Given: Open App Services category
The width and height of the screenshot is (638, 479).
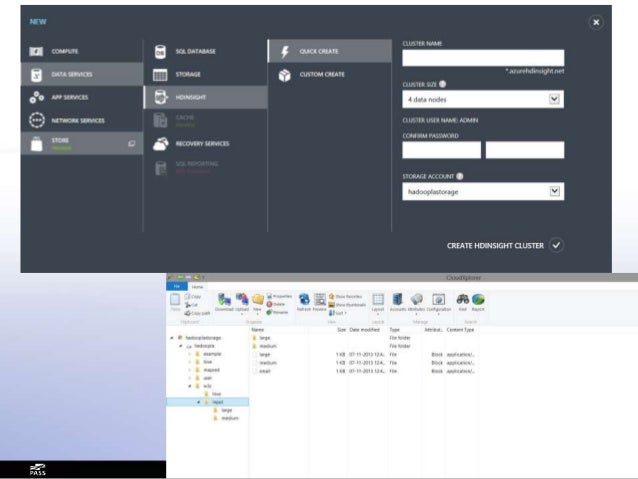Looking at the screenshot, I should 82,97.
